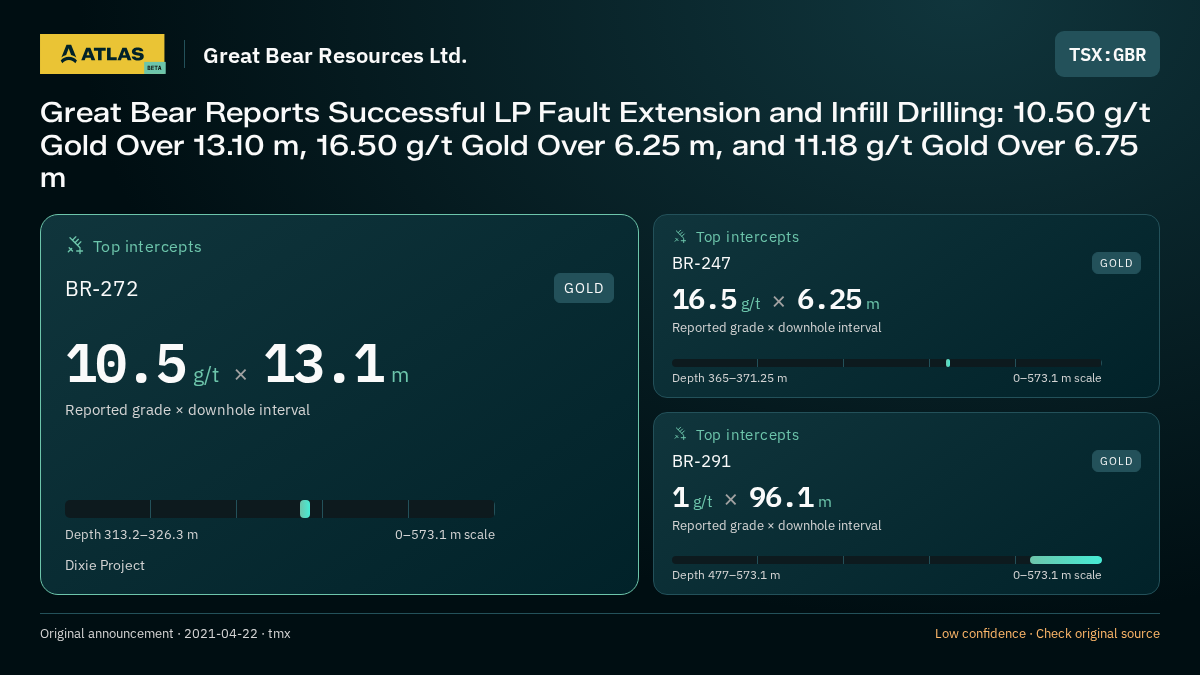Click the BR-291 depth interval bar
This screenshot has height=675, width=1200.
tap(1066, 560)
